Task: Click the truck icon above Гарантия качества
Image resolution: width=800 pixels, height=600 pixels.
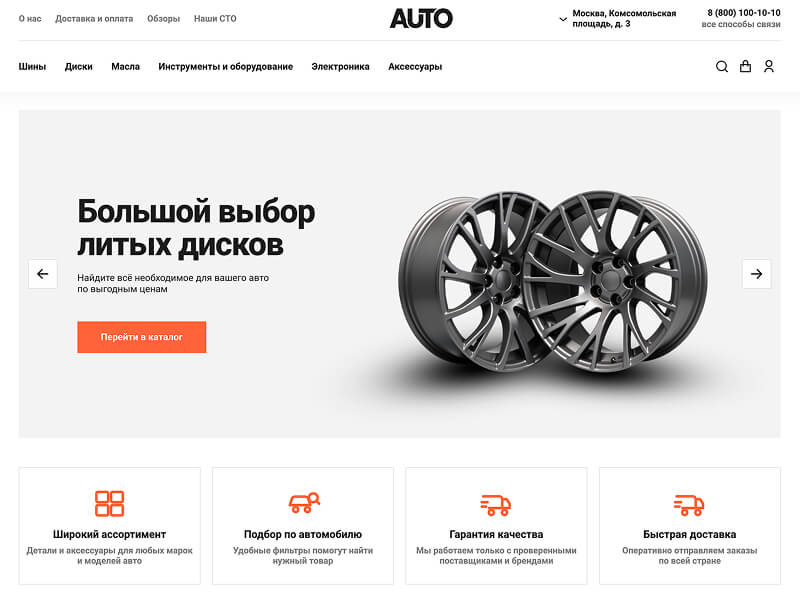Action: (495, 504)
